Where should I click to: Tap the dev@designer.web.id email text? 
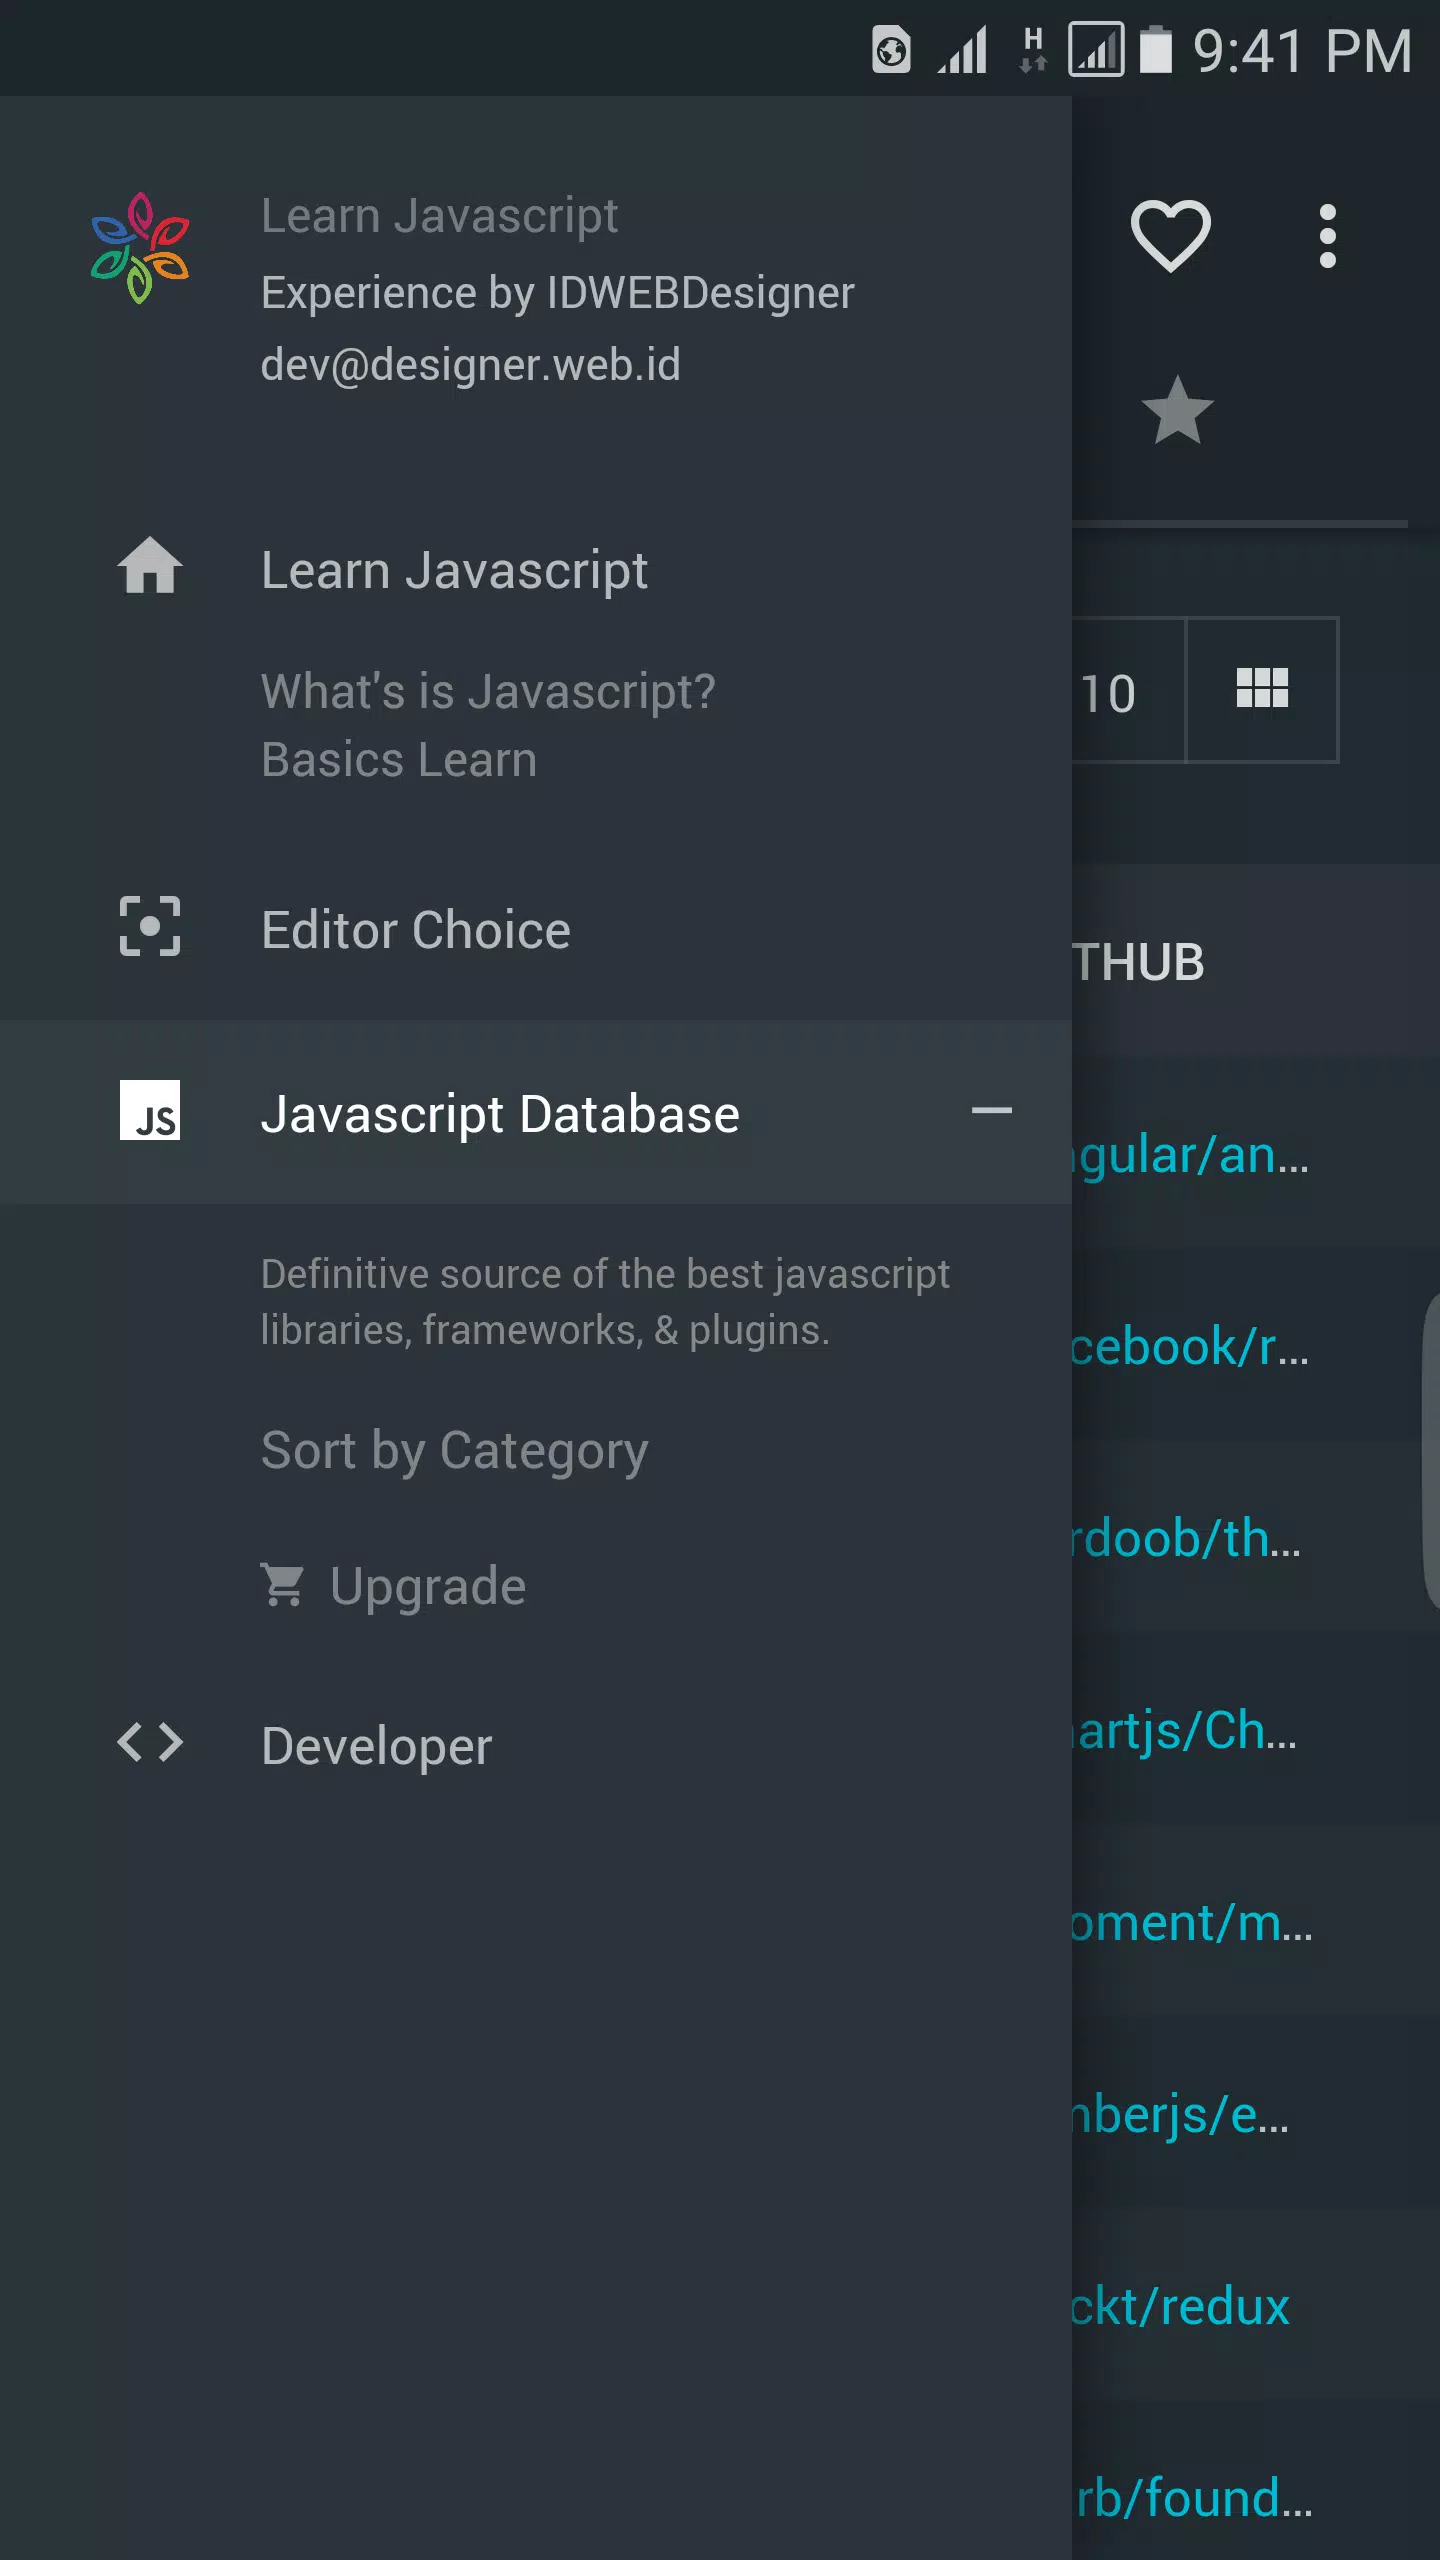point(470,366)
